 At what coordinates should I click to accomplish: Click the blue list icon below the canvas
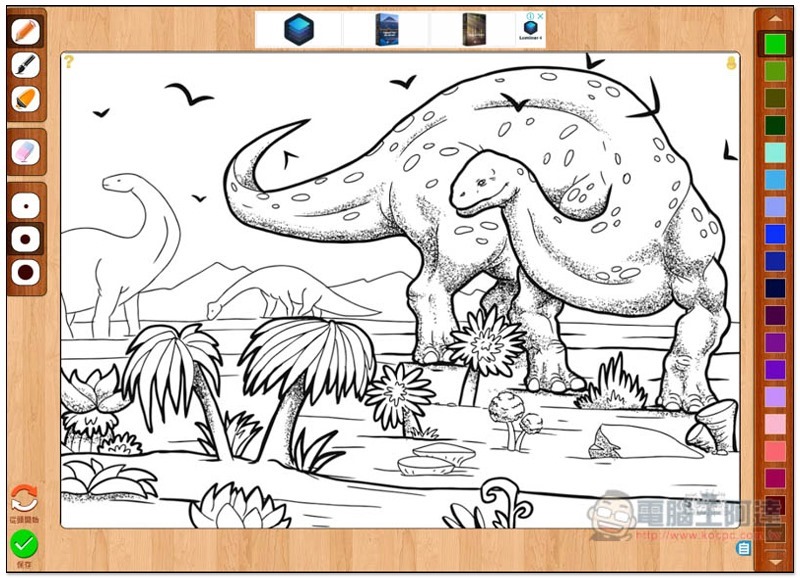(743, 548)
